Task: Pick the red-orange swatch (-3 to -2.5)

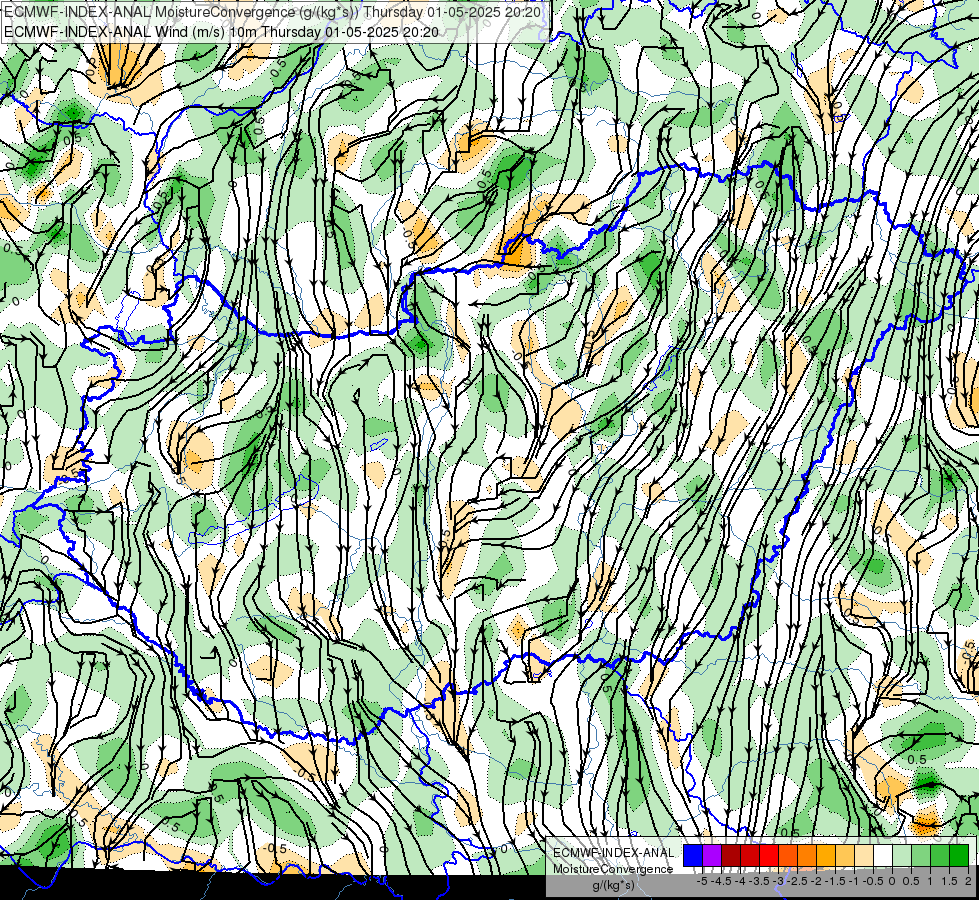Action: (788, 855)
